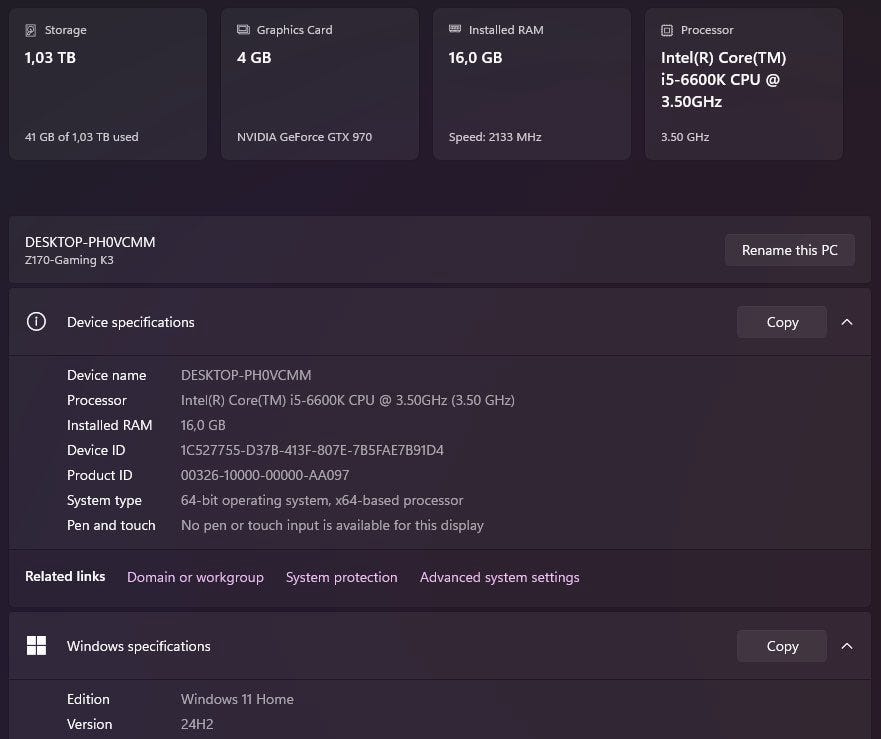Open Advanced system settings link
Screen dimensions: 881x739
499,577
